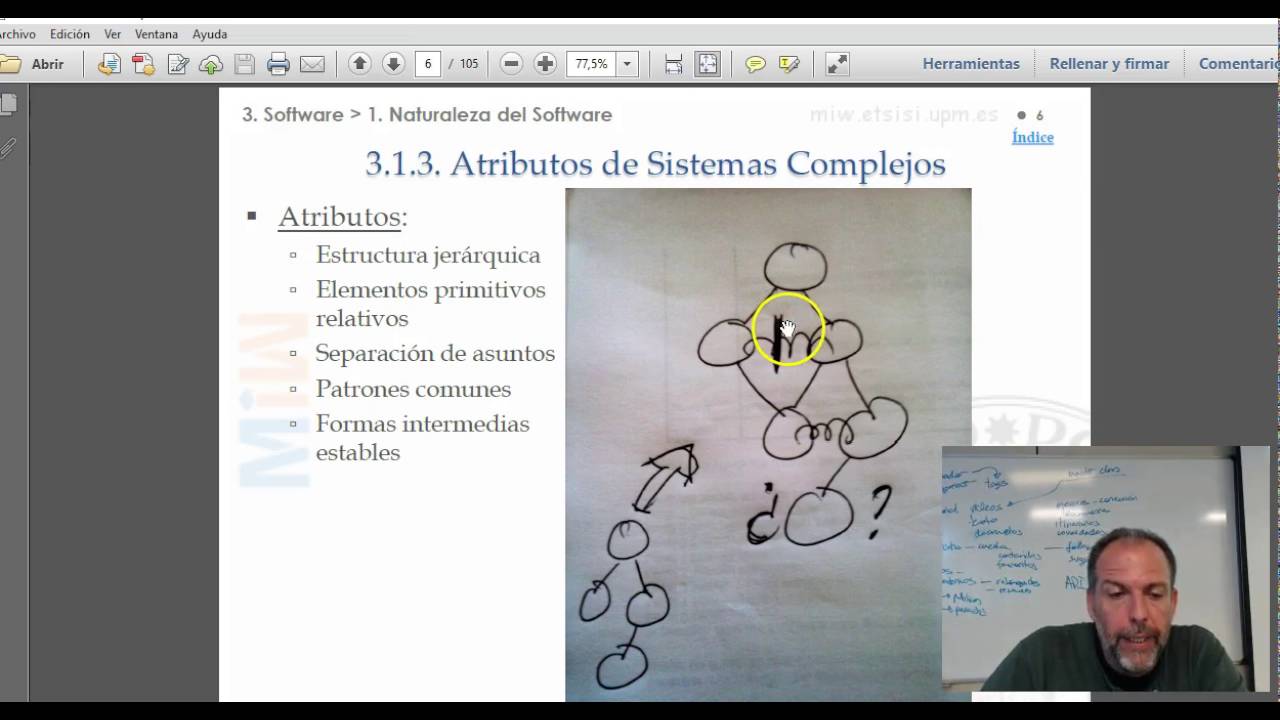Image resolution: width=1280 pixels, height=720 pixels.
Task: Click the fit full page icon
Action: click(708, 64)
